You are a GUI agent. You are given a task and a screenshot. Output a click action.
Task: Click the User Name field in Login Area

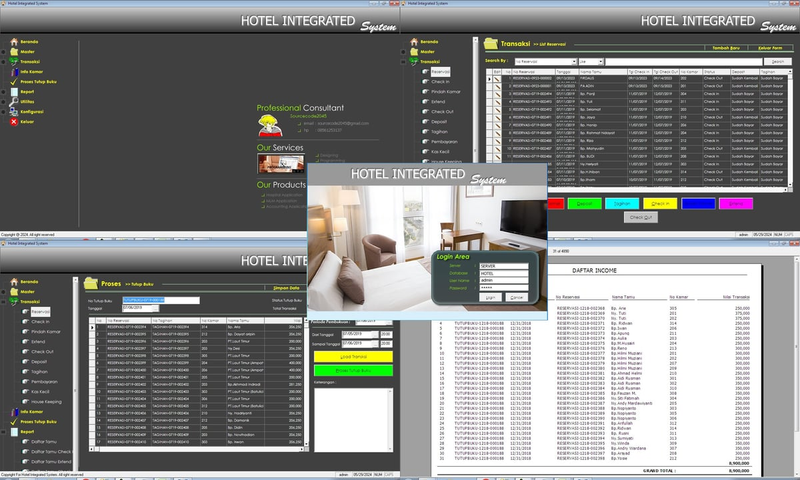pos(504,281)
